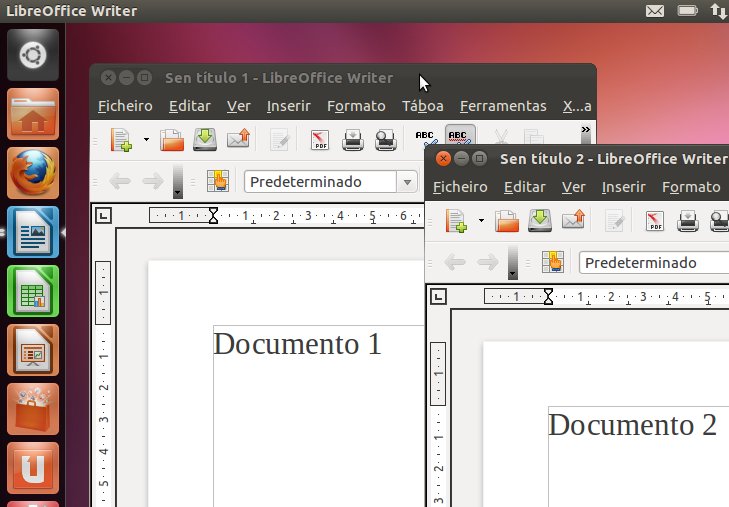Open the toolbar options arrow beside the navigation arrows in Sen título 1

tap(178, 182)
